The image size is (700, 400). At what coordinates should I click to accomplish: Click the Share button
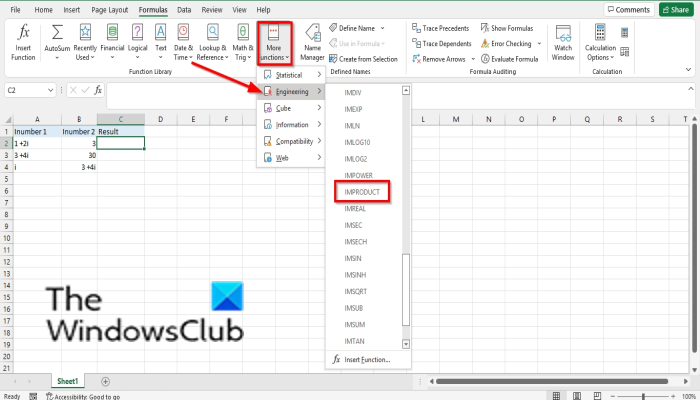point(675,10)
